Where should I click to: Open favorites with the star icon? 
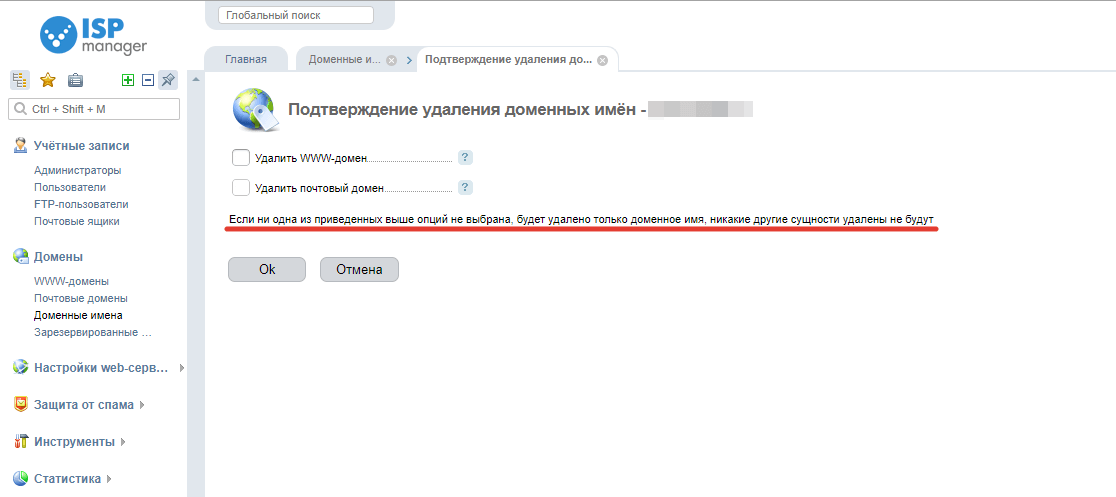coord(47,80)
